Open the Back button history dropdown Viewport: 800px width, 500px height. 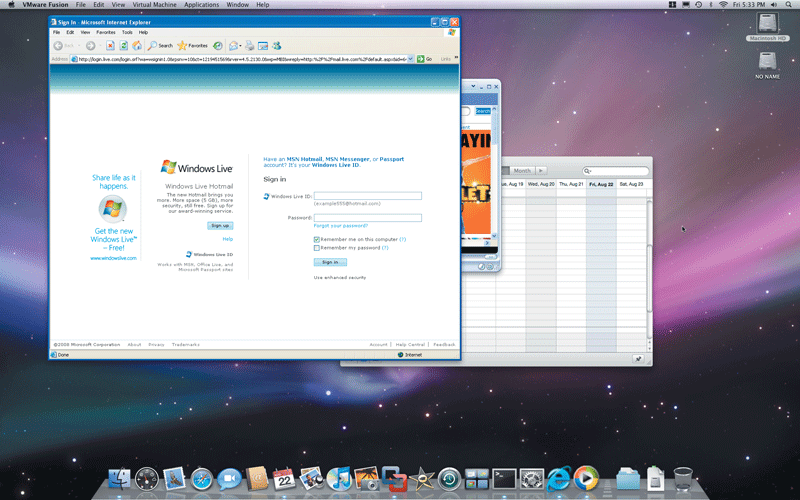click(79, 46)
